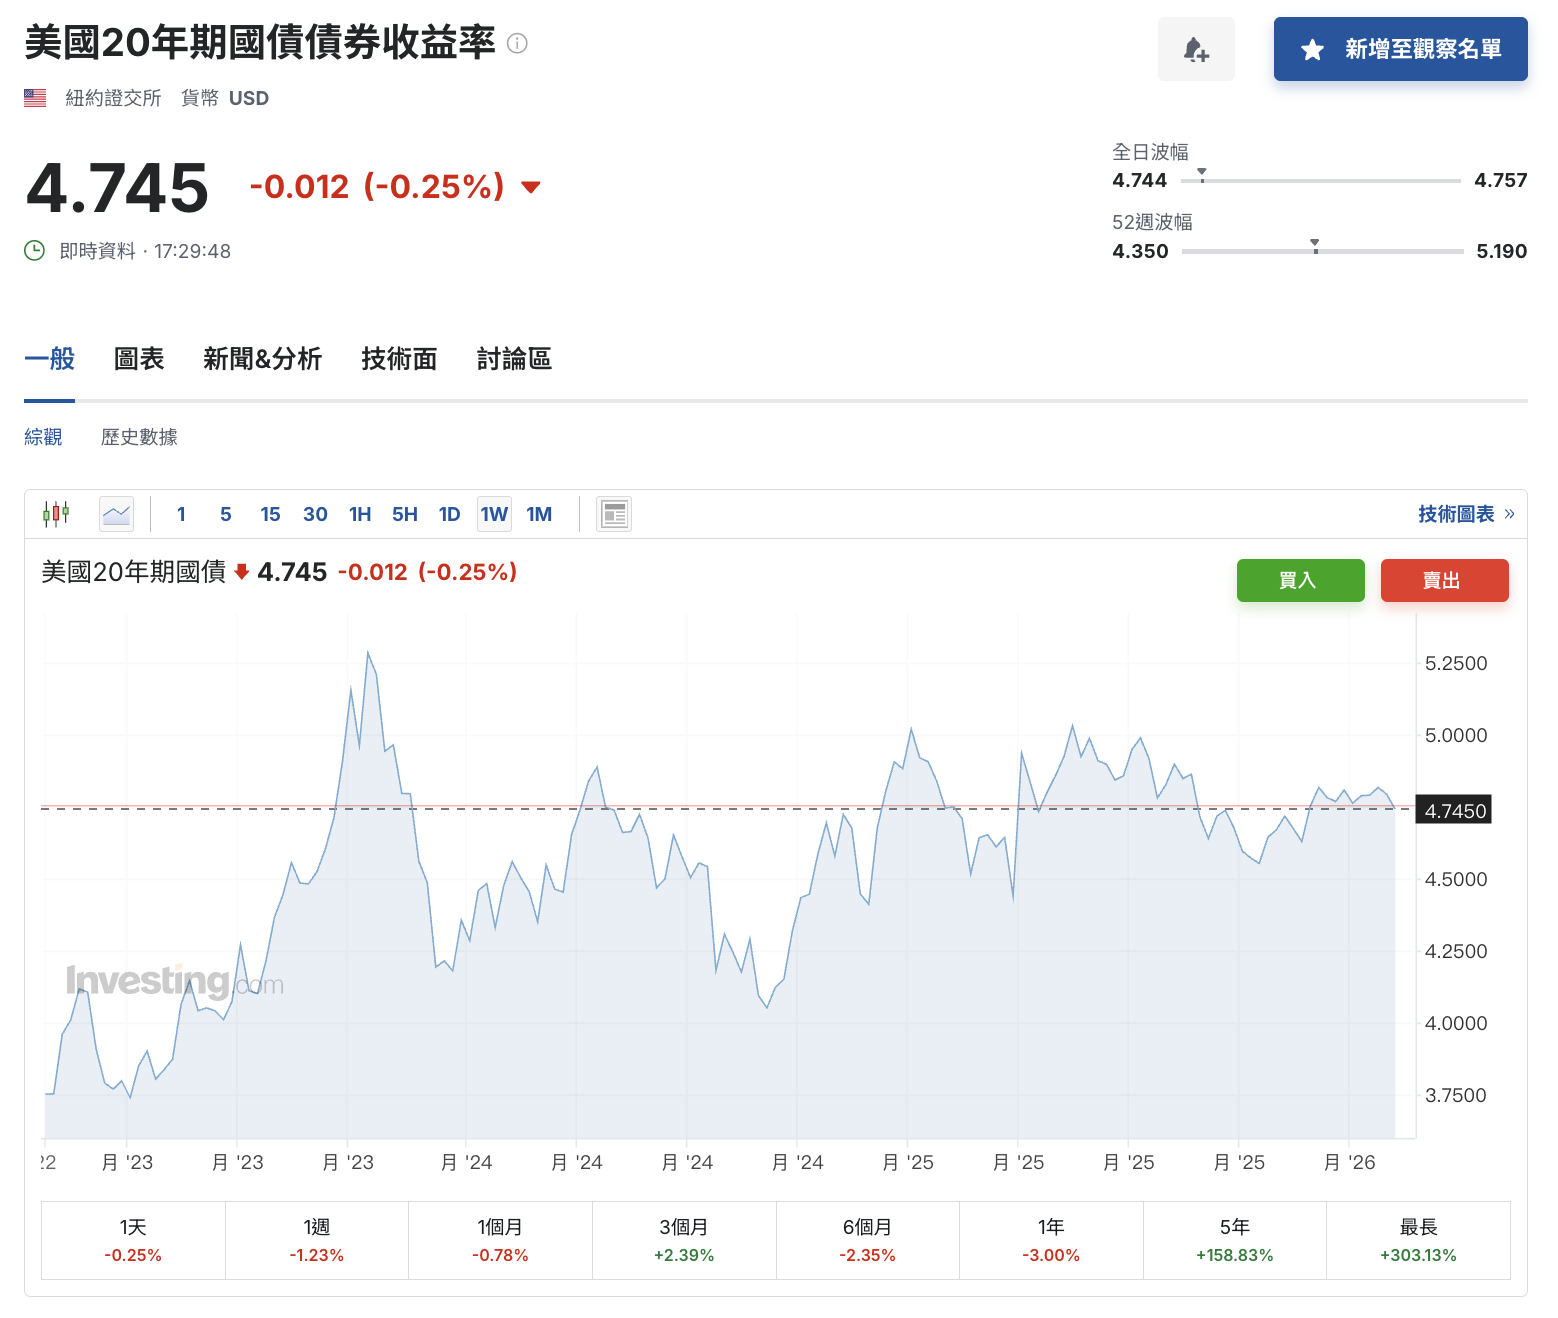Toggle the 5H timeframe
Viewport: 1558px width, 1318px height.
(404, 513)
